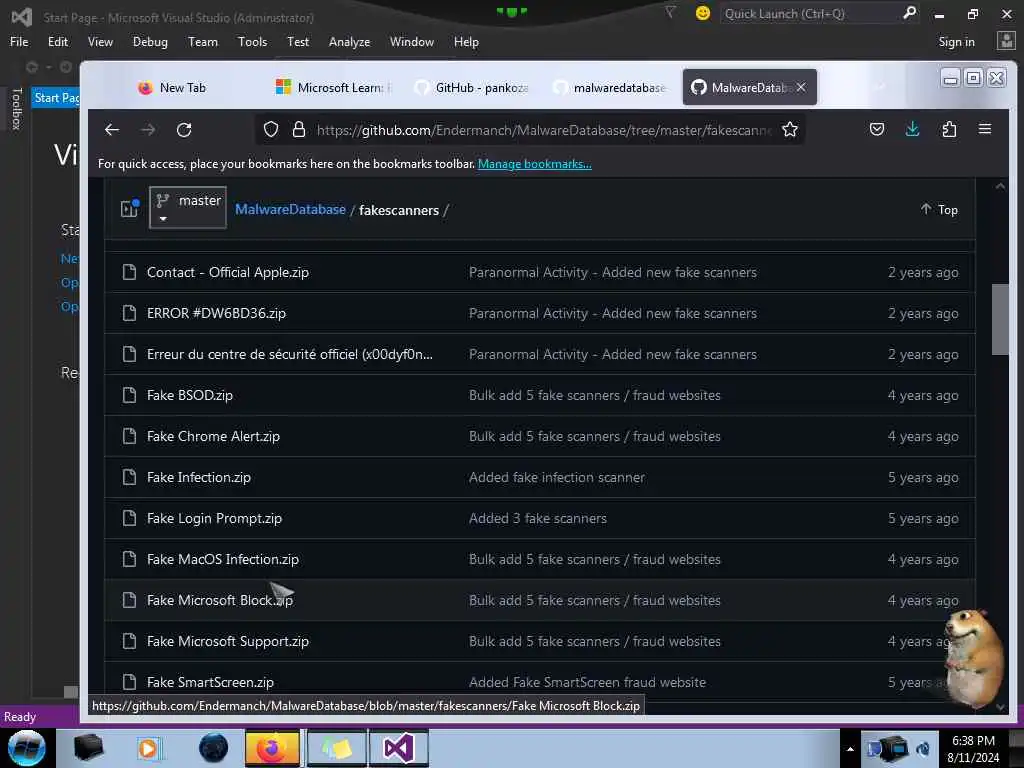Open the sticky notes taskbar icon
Screen dimensions: 1024x768
[x=336, y=748]
